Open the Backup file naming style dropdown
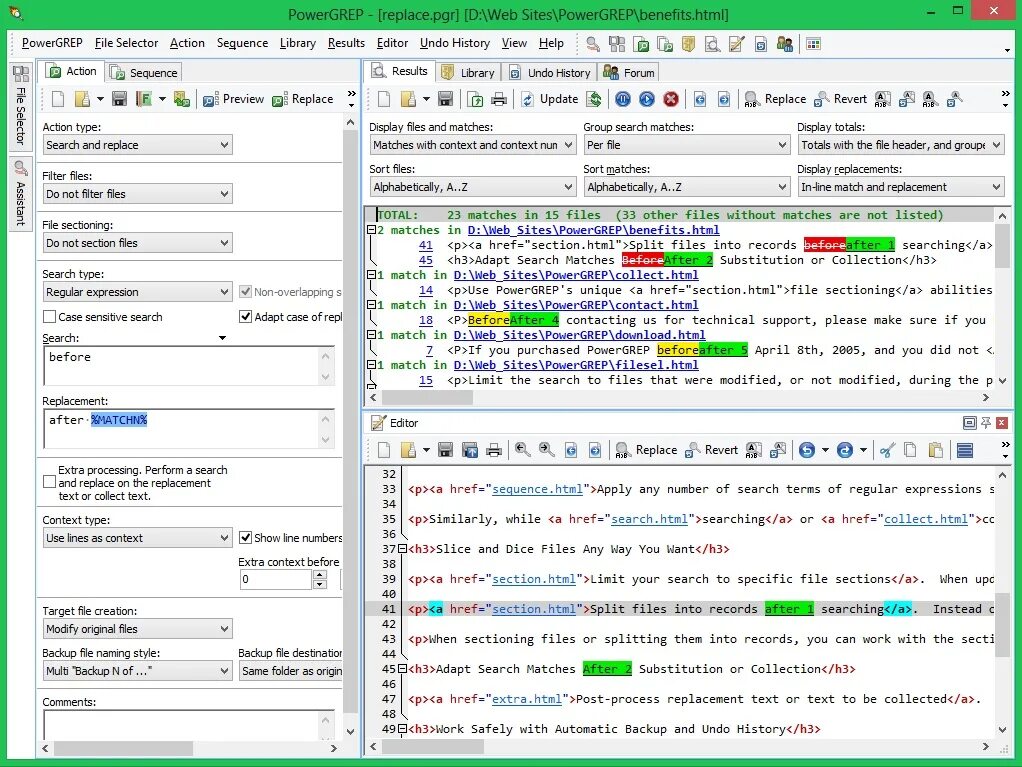1022x767 pixels. point(138,671)
